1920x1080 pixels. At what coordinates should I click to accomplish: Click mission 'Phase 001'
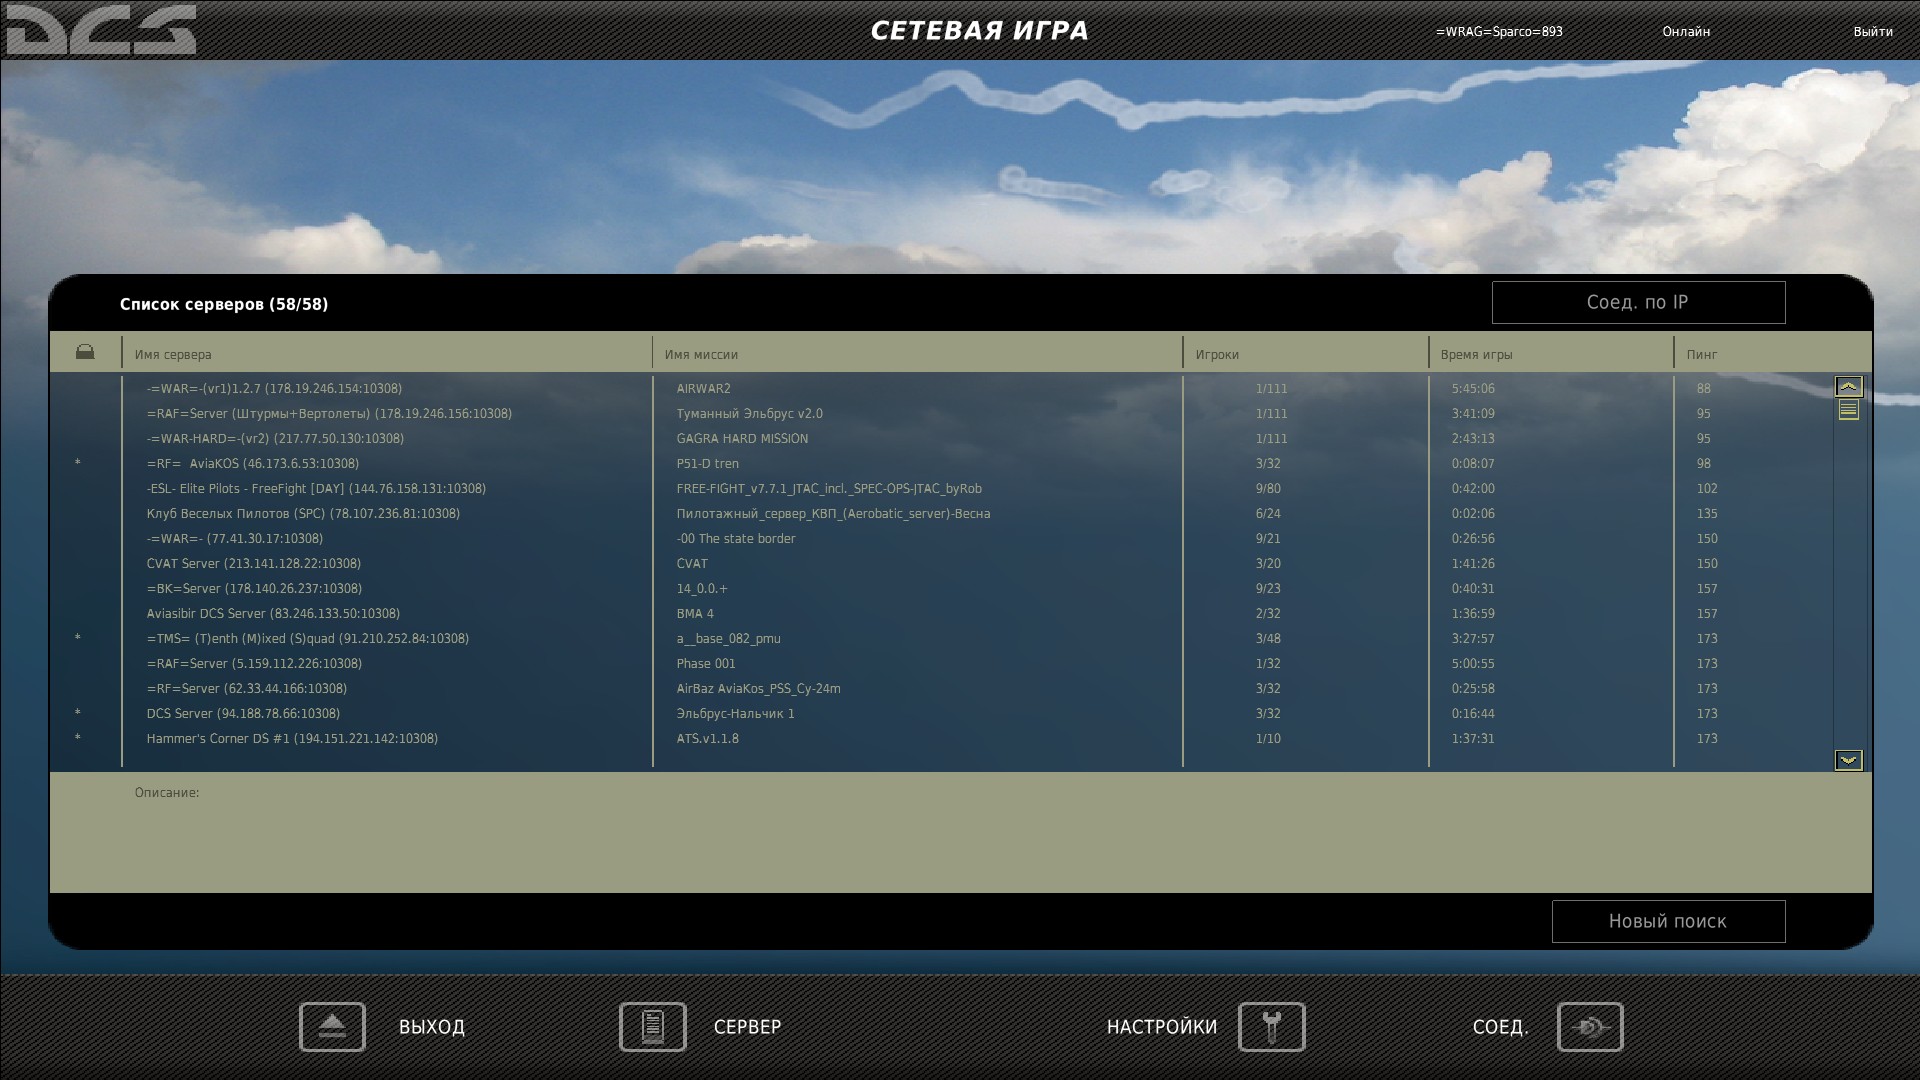(x=705, y=663)
